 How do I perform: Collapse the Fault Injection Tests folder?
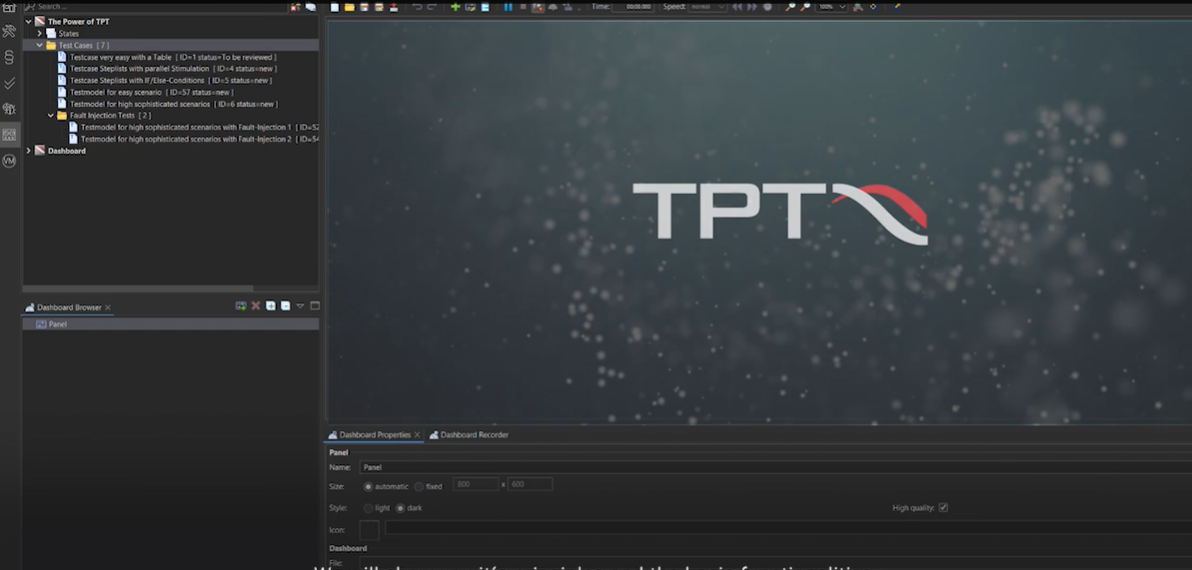click(51, 116)
